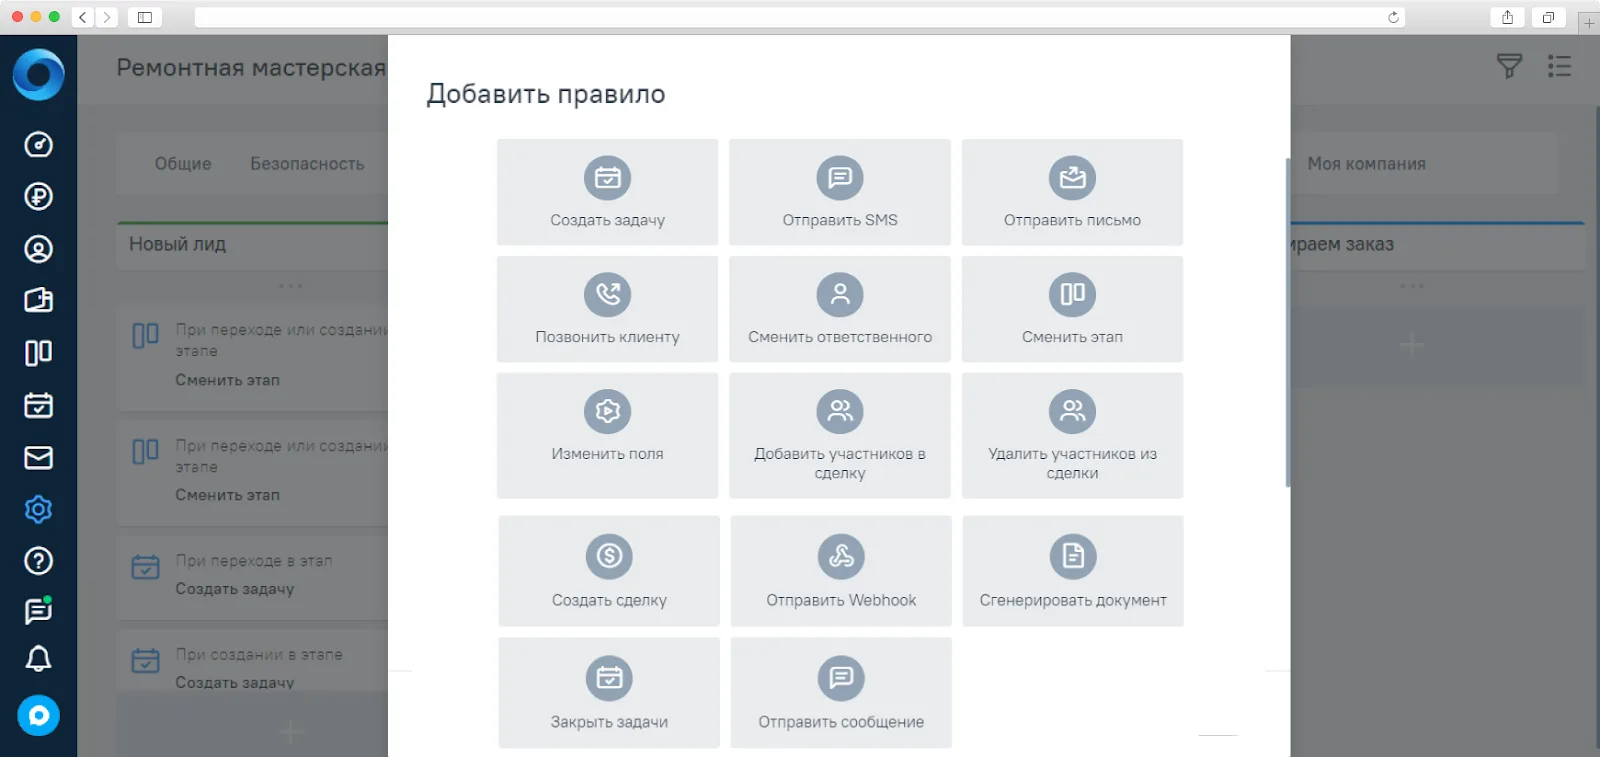
Task: Click the 'Новый лид' stage header
Action: click(252, 244)
